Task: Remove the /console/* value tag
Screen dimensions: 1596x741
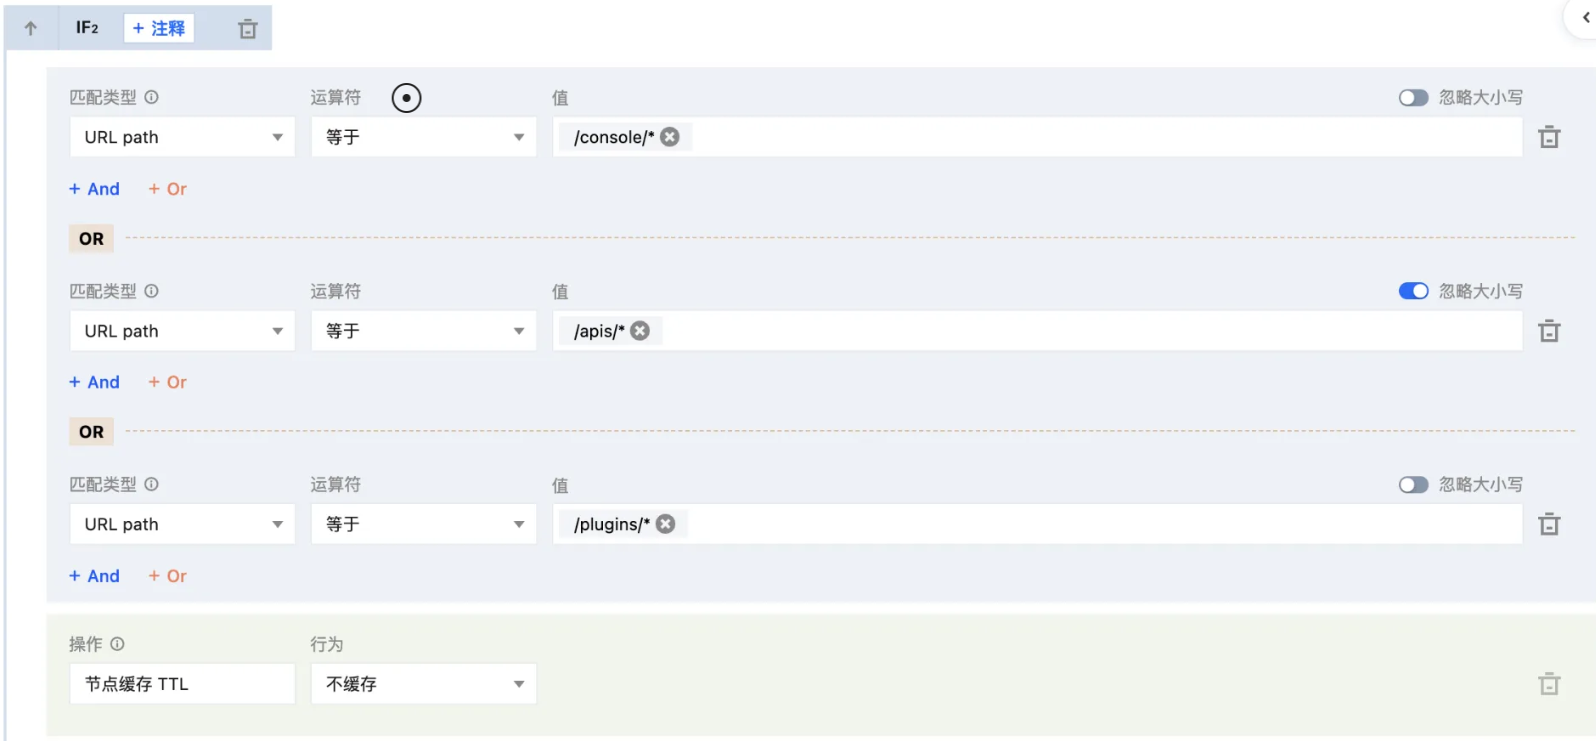Action: (x=670, y=137)
